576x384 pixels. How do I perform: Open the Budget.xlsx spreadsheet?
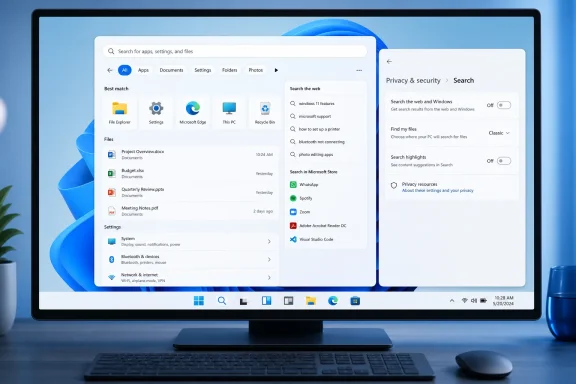click(x=190, y=173)
